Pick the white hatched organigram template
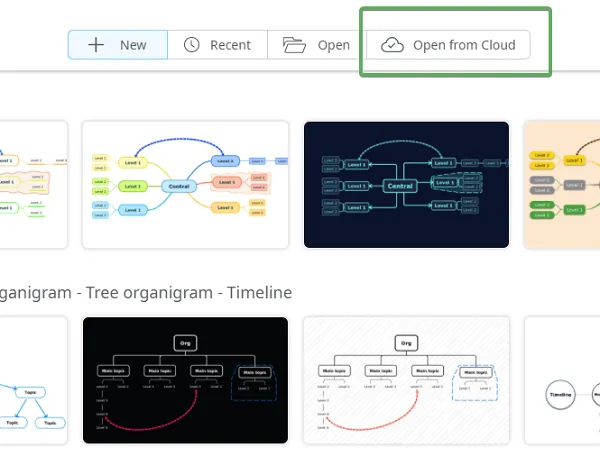Image resolution: width=600 pixels, height=475 pixels. [406, 380]
